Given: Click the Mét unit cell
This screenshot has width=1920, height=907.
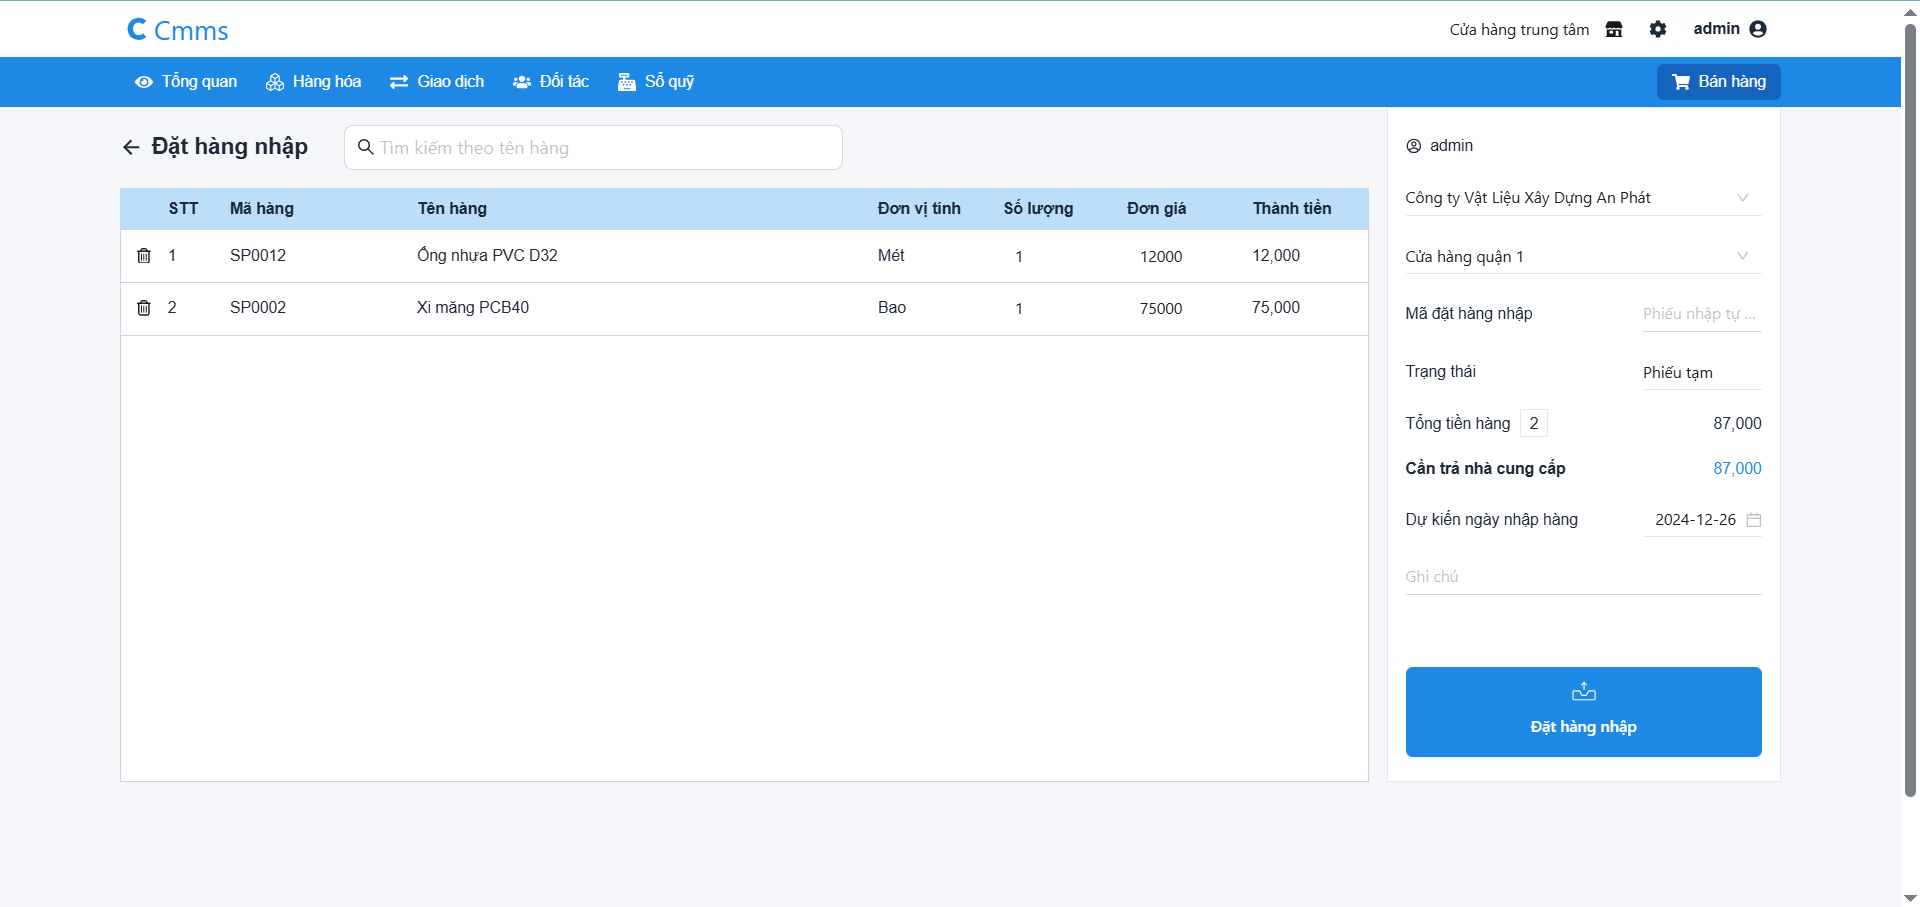Looking at the screenshot, I should 891,256.
